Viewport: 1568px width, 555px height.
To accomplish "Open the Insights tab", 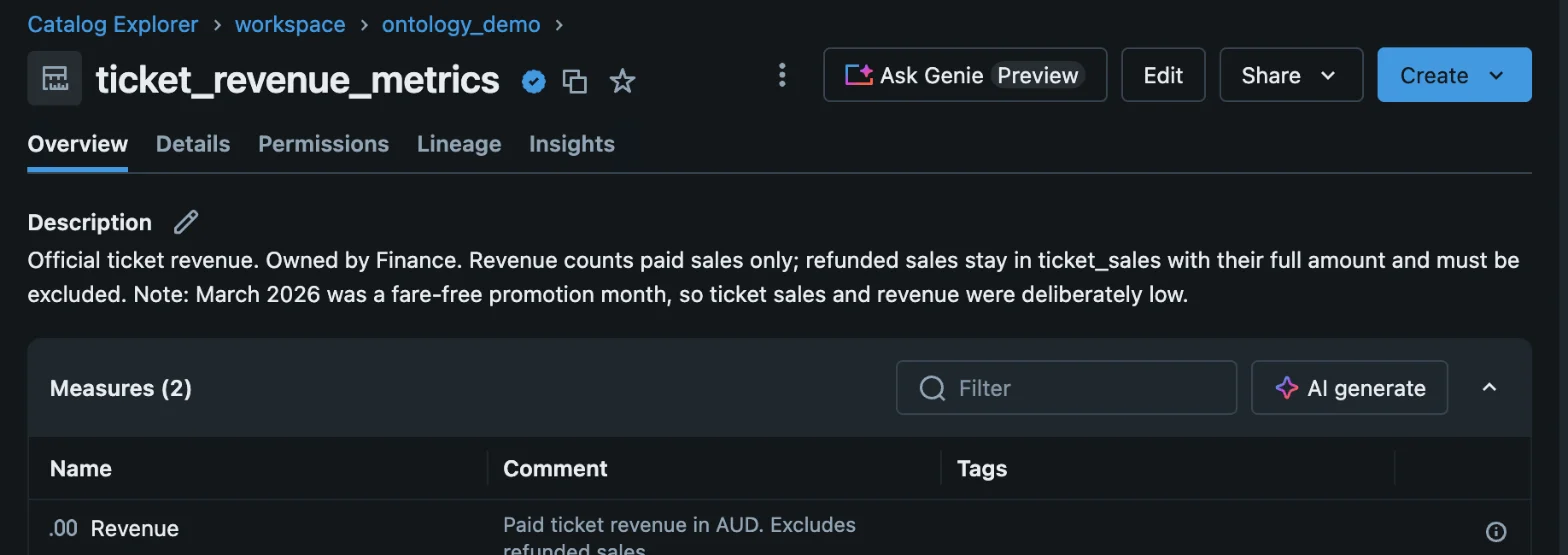I will (x=572, y=144).
